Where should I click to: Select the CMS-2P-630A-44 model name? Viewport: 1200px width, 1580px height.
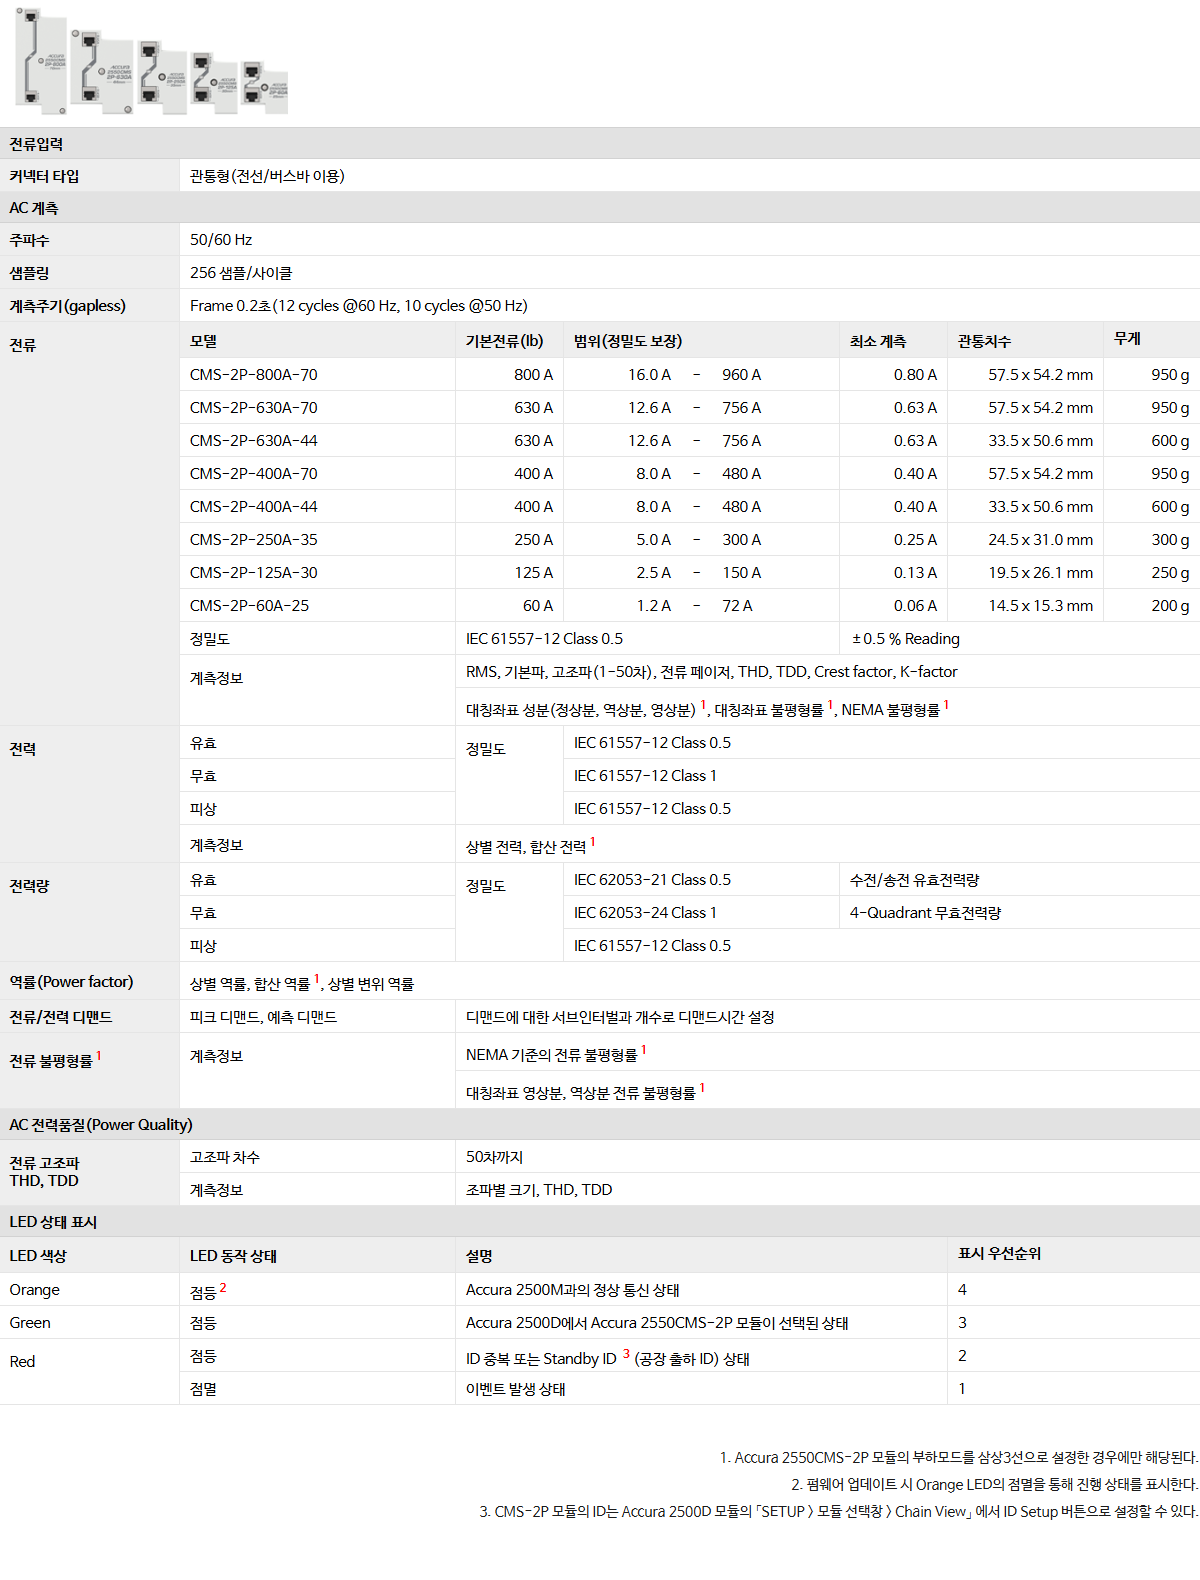(254, 441)
